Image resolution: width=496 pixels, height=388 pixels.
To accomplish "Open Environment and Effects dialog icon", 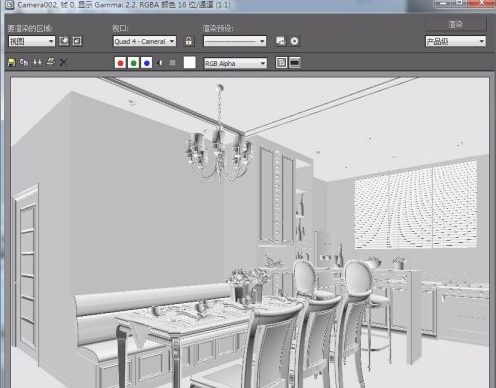I will point(294,41).
